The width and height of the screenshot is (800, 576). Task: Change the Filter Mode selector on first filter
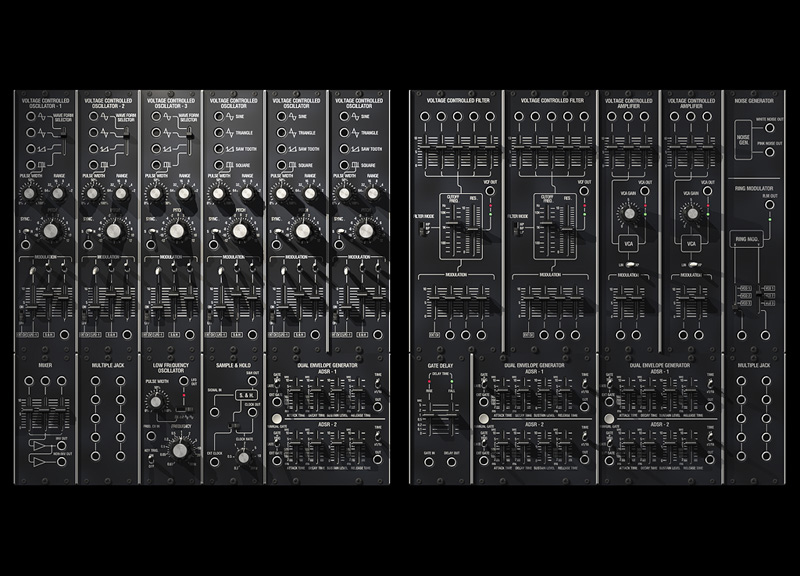pos(420,228)
